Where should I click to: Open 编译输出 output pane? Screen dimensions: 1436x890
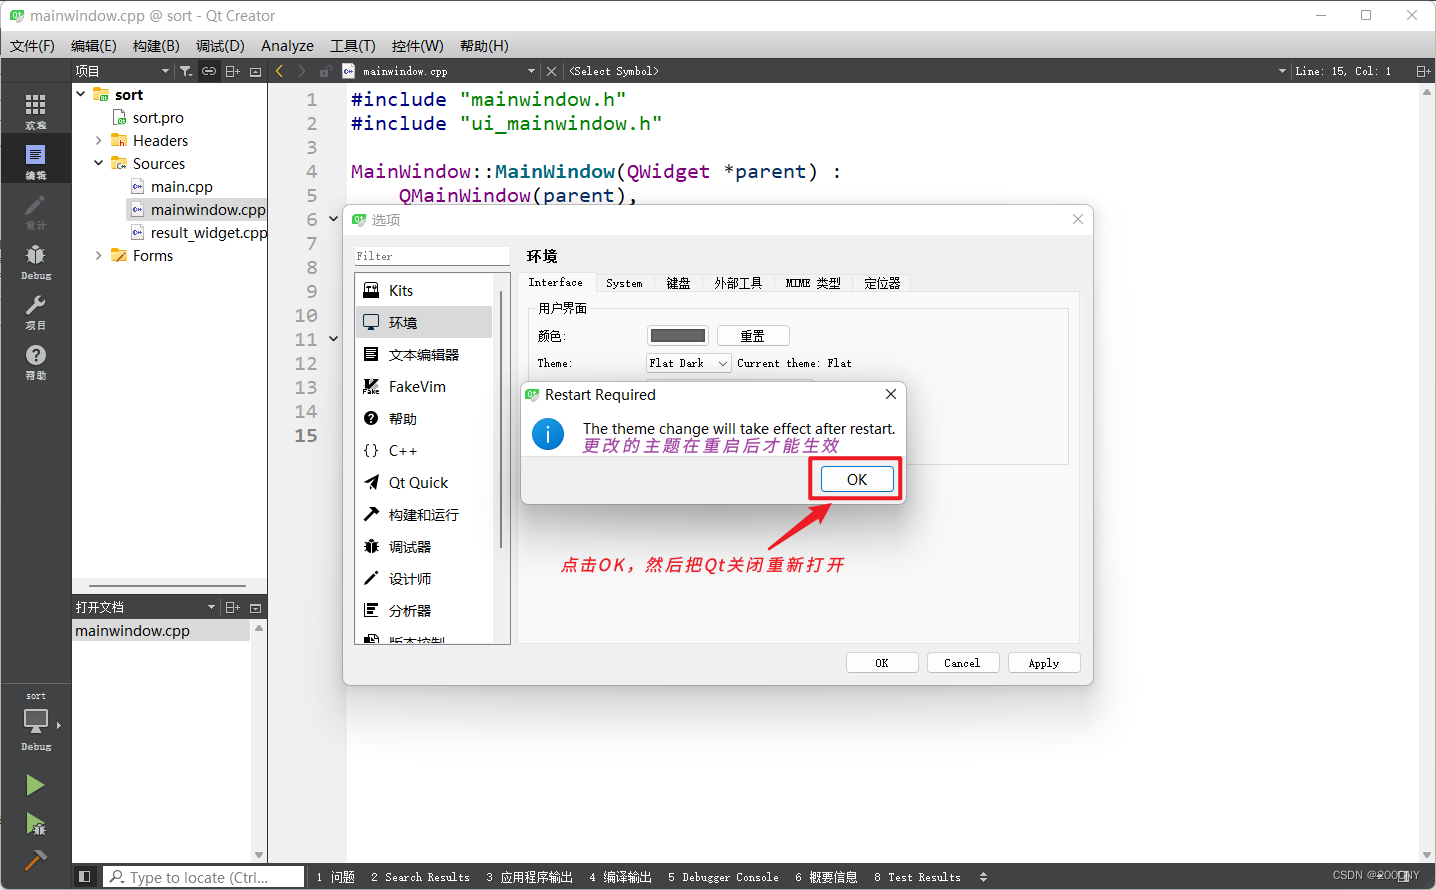click(x=620, y=877)
